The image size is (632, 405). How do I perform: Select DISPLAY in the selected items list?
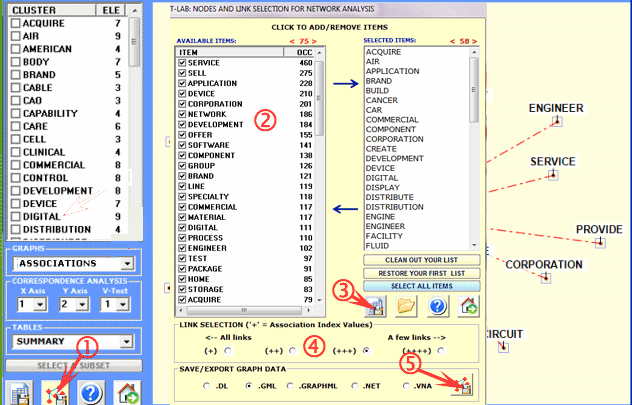point(383,187)
